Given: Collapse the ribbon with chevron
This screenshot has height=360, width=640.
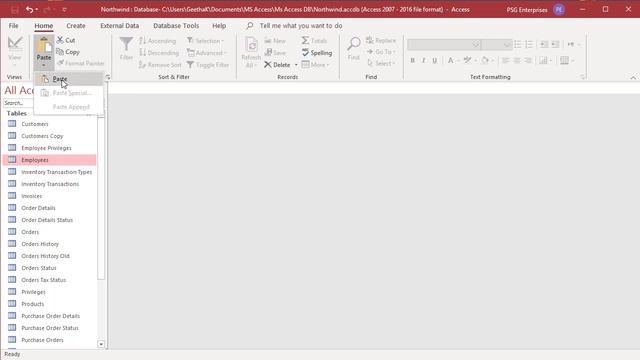Looking at the screenshot, I should (x=633, y=77).
